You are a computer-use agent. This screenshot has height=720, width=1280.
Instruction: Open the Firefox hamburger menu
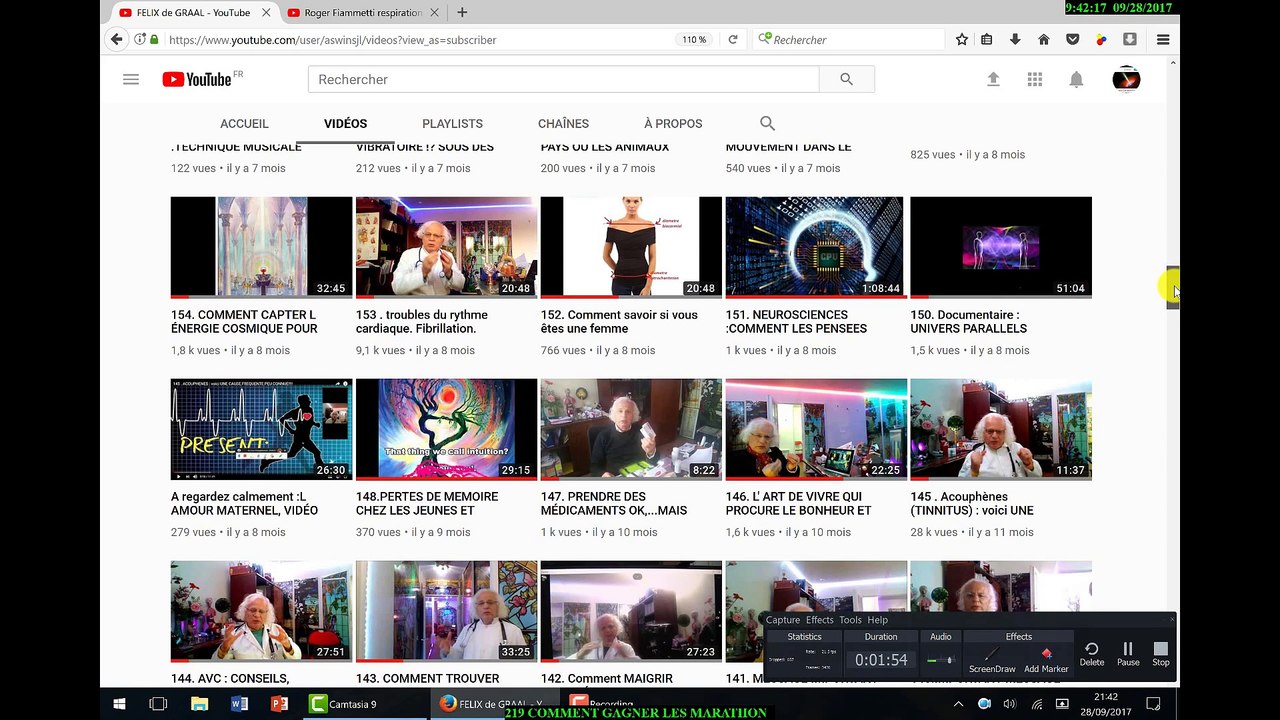(x=1163, y=39)
